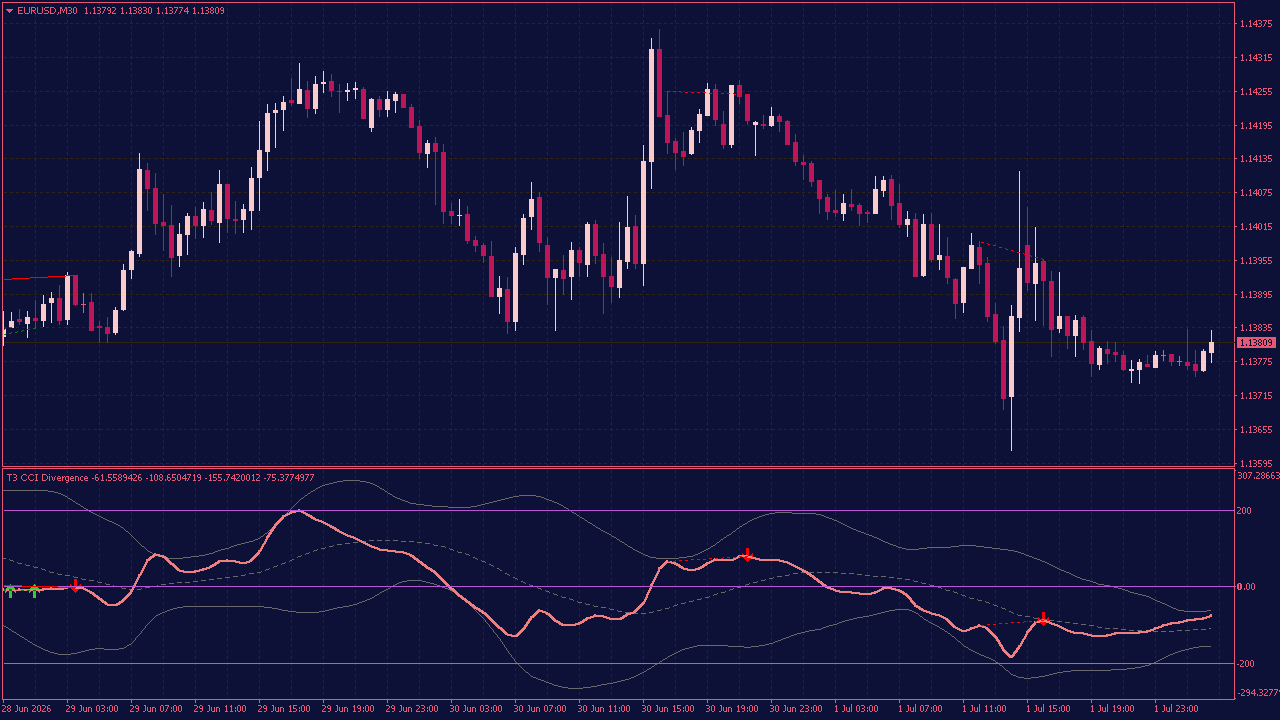Click the 1.13955 price scale label
The width and height of the screenshot is (1280, 720).
pos(1256,261)
